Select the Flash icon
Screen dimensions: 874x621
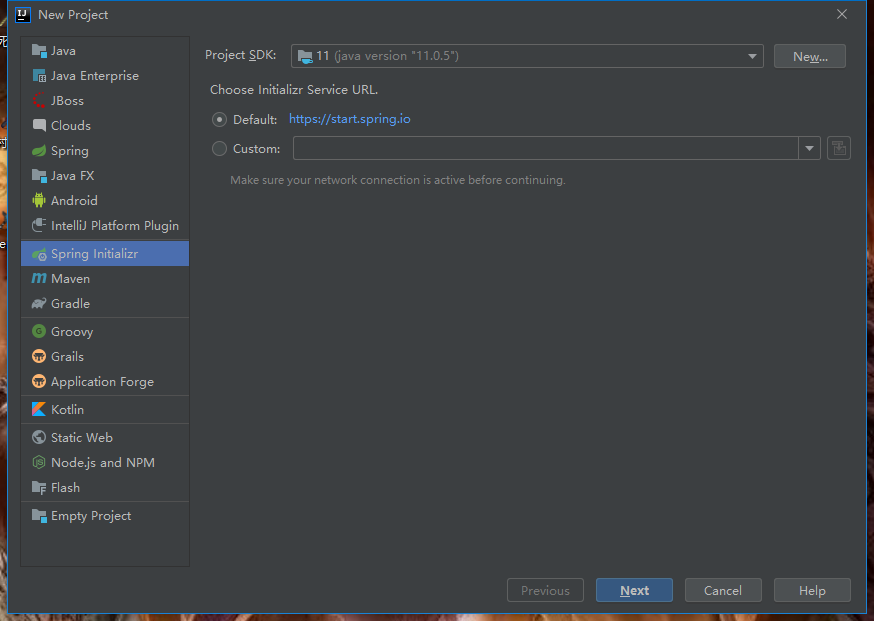pyautogui.click(x=39, y=488)
